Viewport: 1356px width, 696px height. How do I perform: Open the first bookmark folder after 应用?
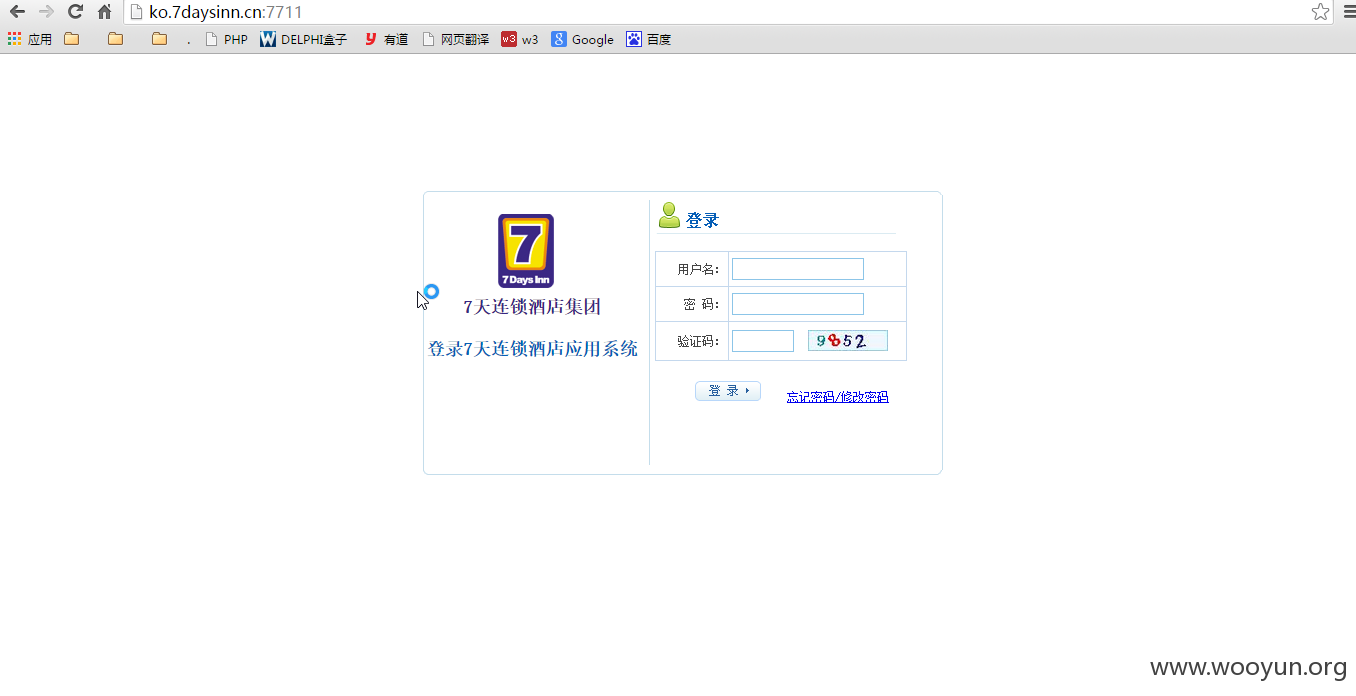click(x=71, y=39)
